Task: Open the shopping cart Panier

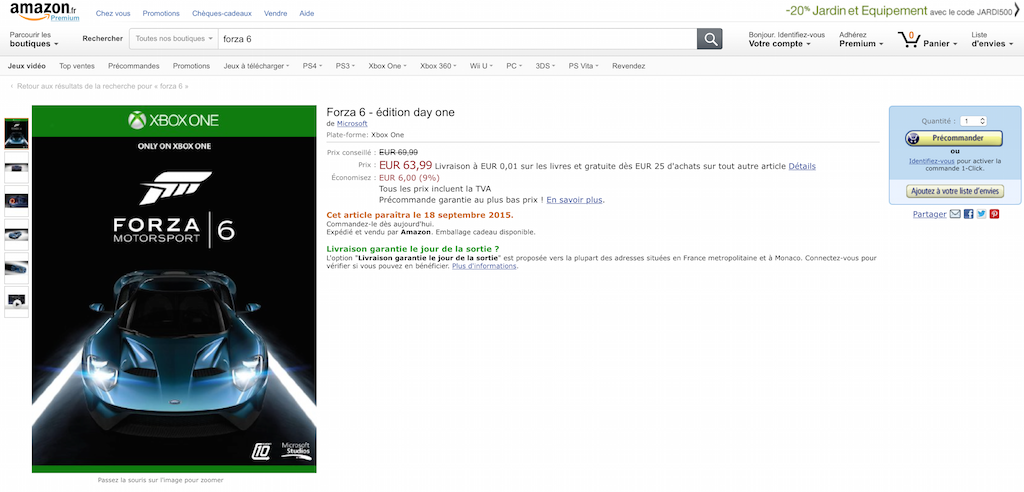Action: pyautogui.click(x=925, y=41)
